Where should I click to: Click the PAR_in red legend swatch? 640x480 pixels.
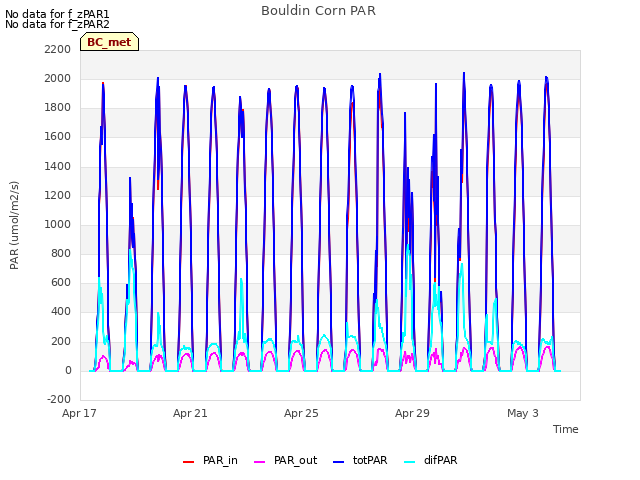(x=188, y=462)
